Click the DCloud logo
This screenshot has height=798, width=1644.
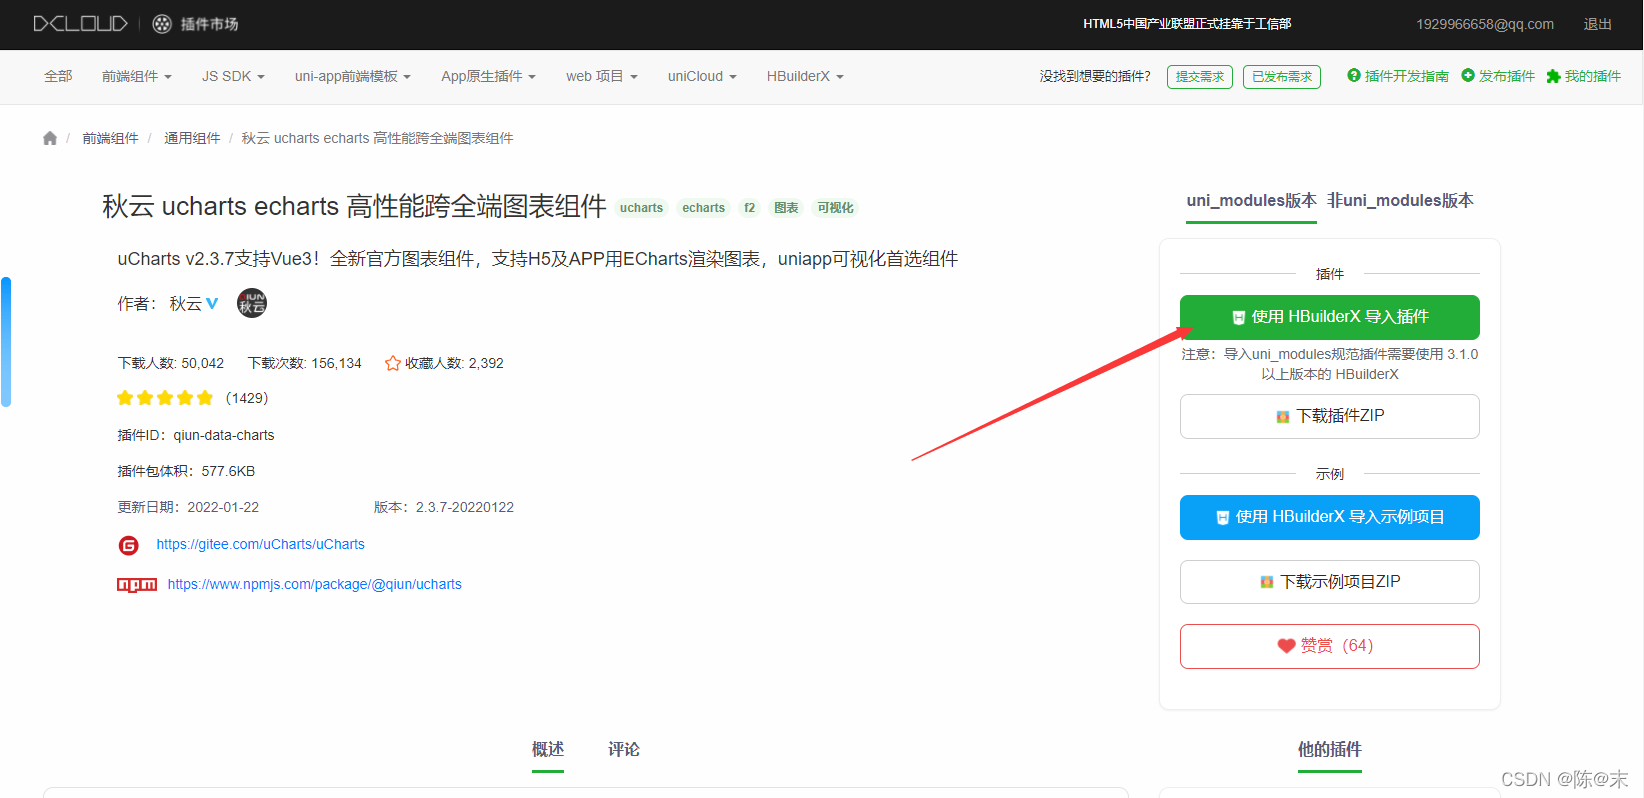click(x=80, y=23)
